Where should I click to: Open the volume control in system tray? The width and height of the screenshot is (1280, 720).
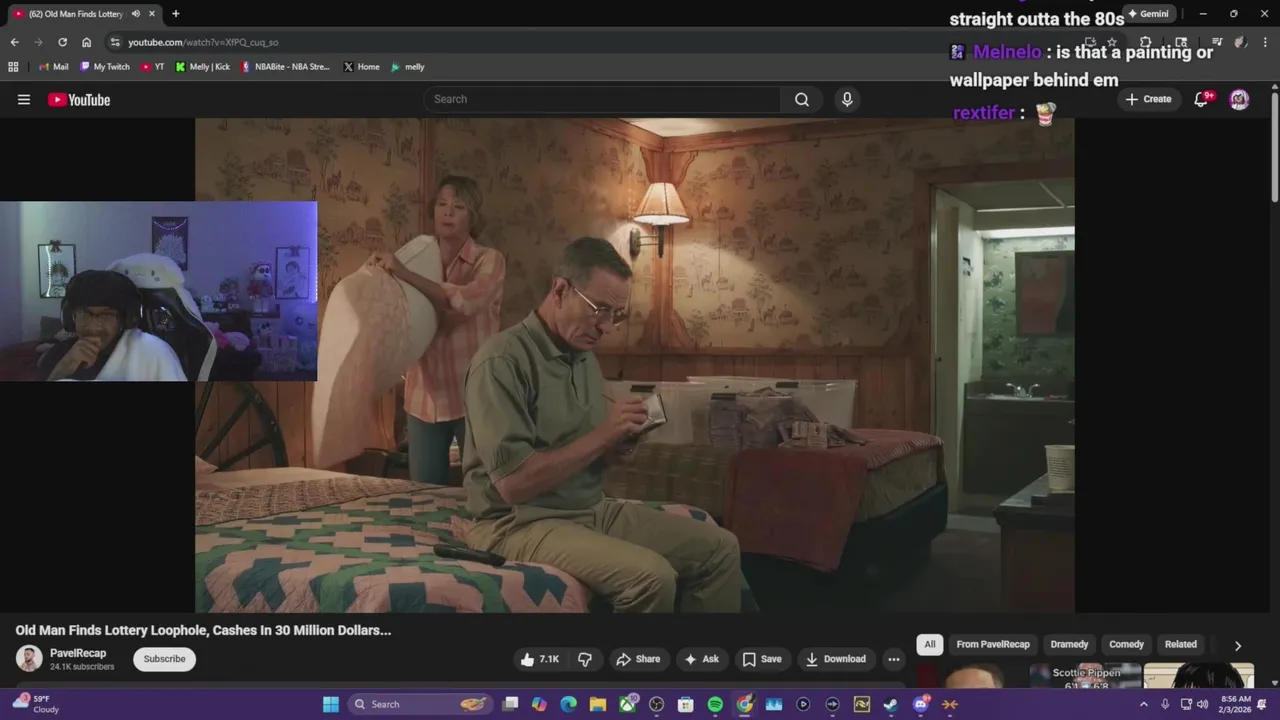click(1202, 704)
